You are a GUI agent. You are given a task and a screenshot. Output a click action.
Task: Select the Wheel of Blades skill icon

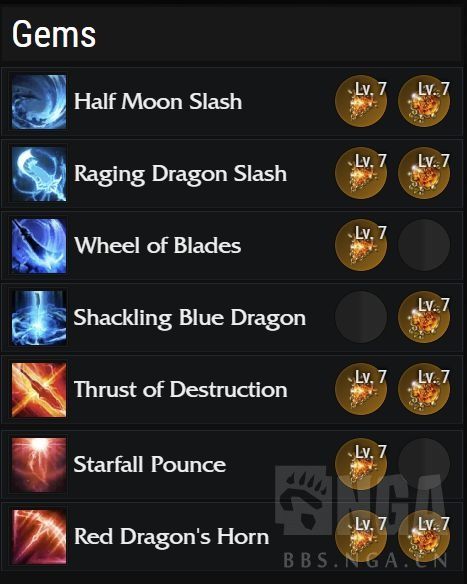(x=39, y=245)
